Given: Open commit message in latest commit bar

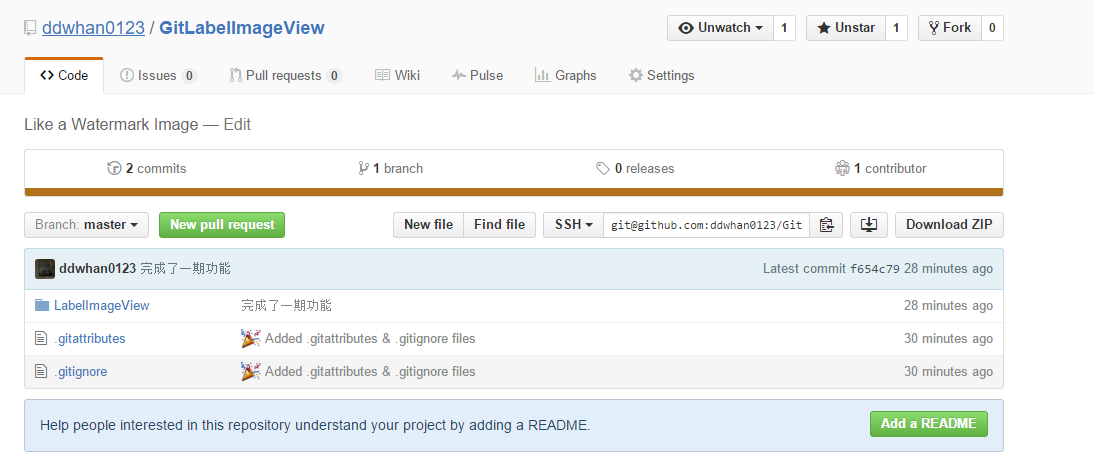Looking at the screenshot, I should tap(186, 269).
